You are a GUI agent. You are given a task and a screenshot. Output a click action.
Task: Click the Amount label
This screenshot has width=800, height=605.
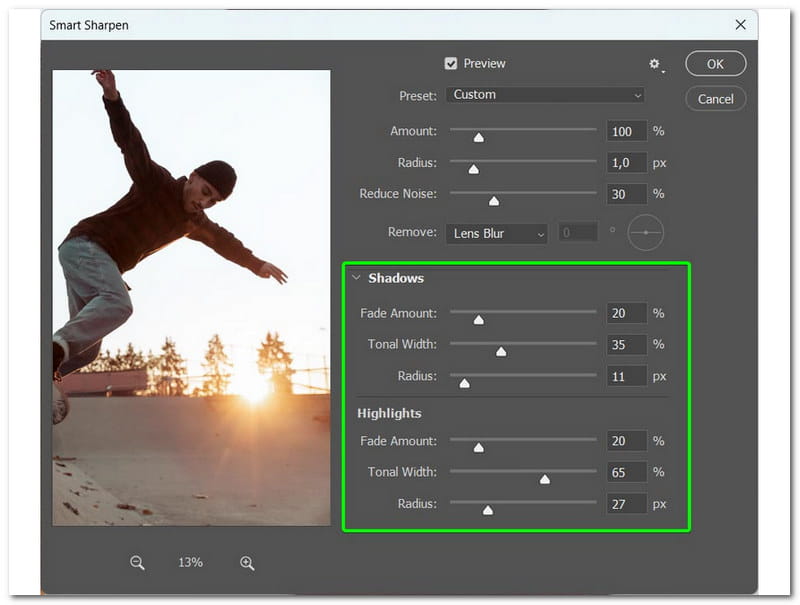pos(413,131)
